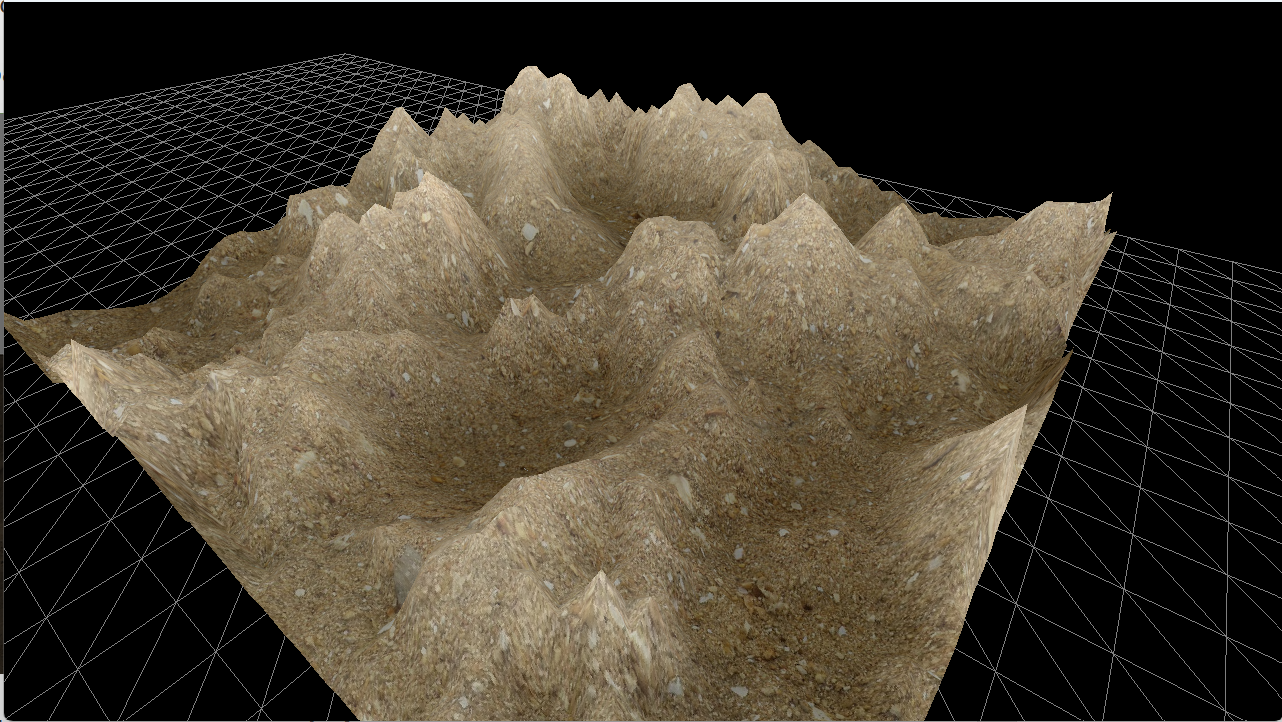Click the ridge peak behind the large crater
This screenshot has height=722, width=1282.
(x=686, y=90)
